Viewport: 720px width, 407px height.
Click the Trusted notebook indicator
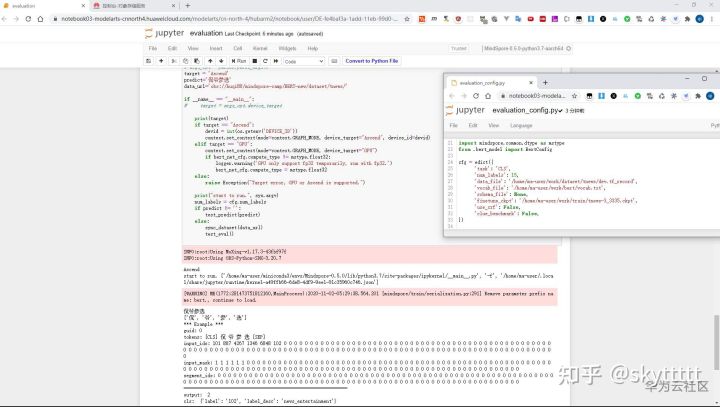458,48
